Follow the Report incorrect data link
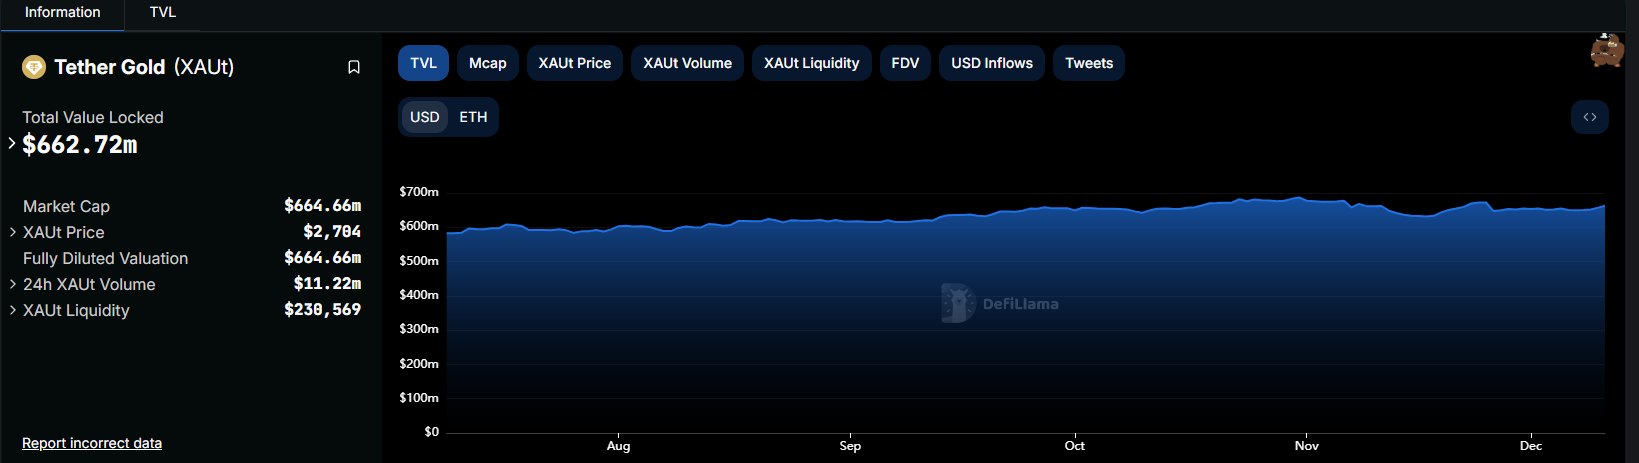The height and width of the screenshot is (463, 1639). [92, 443]
